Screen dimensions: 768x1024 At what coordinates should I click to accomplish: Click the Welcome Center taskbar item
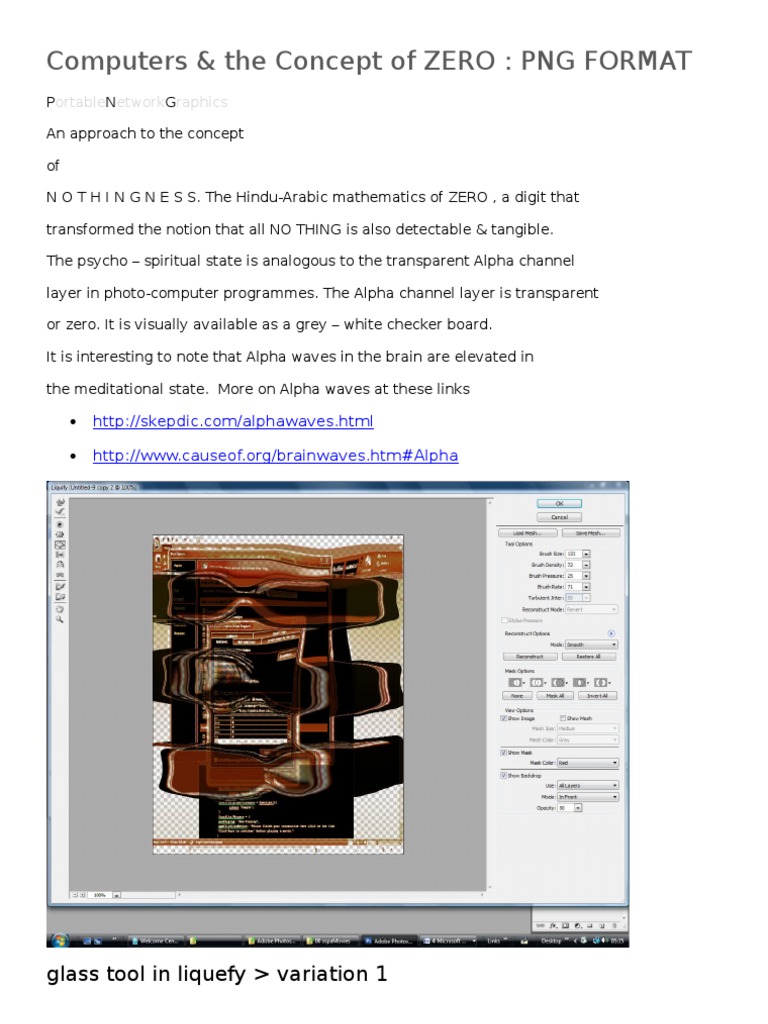tap(155, 941)
